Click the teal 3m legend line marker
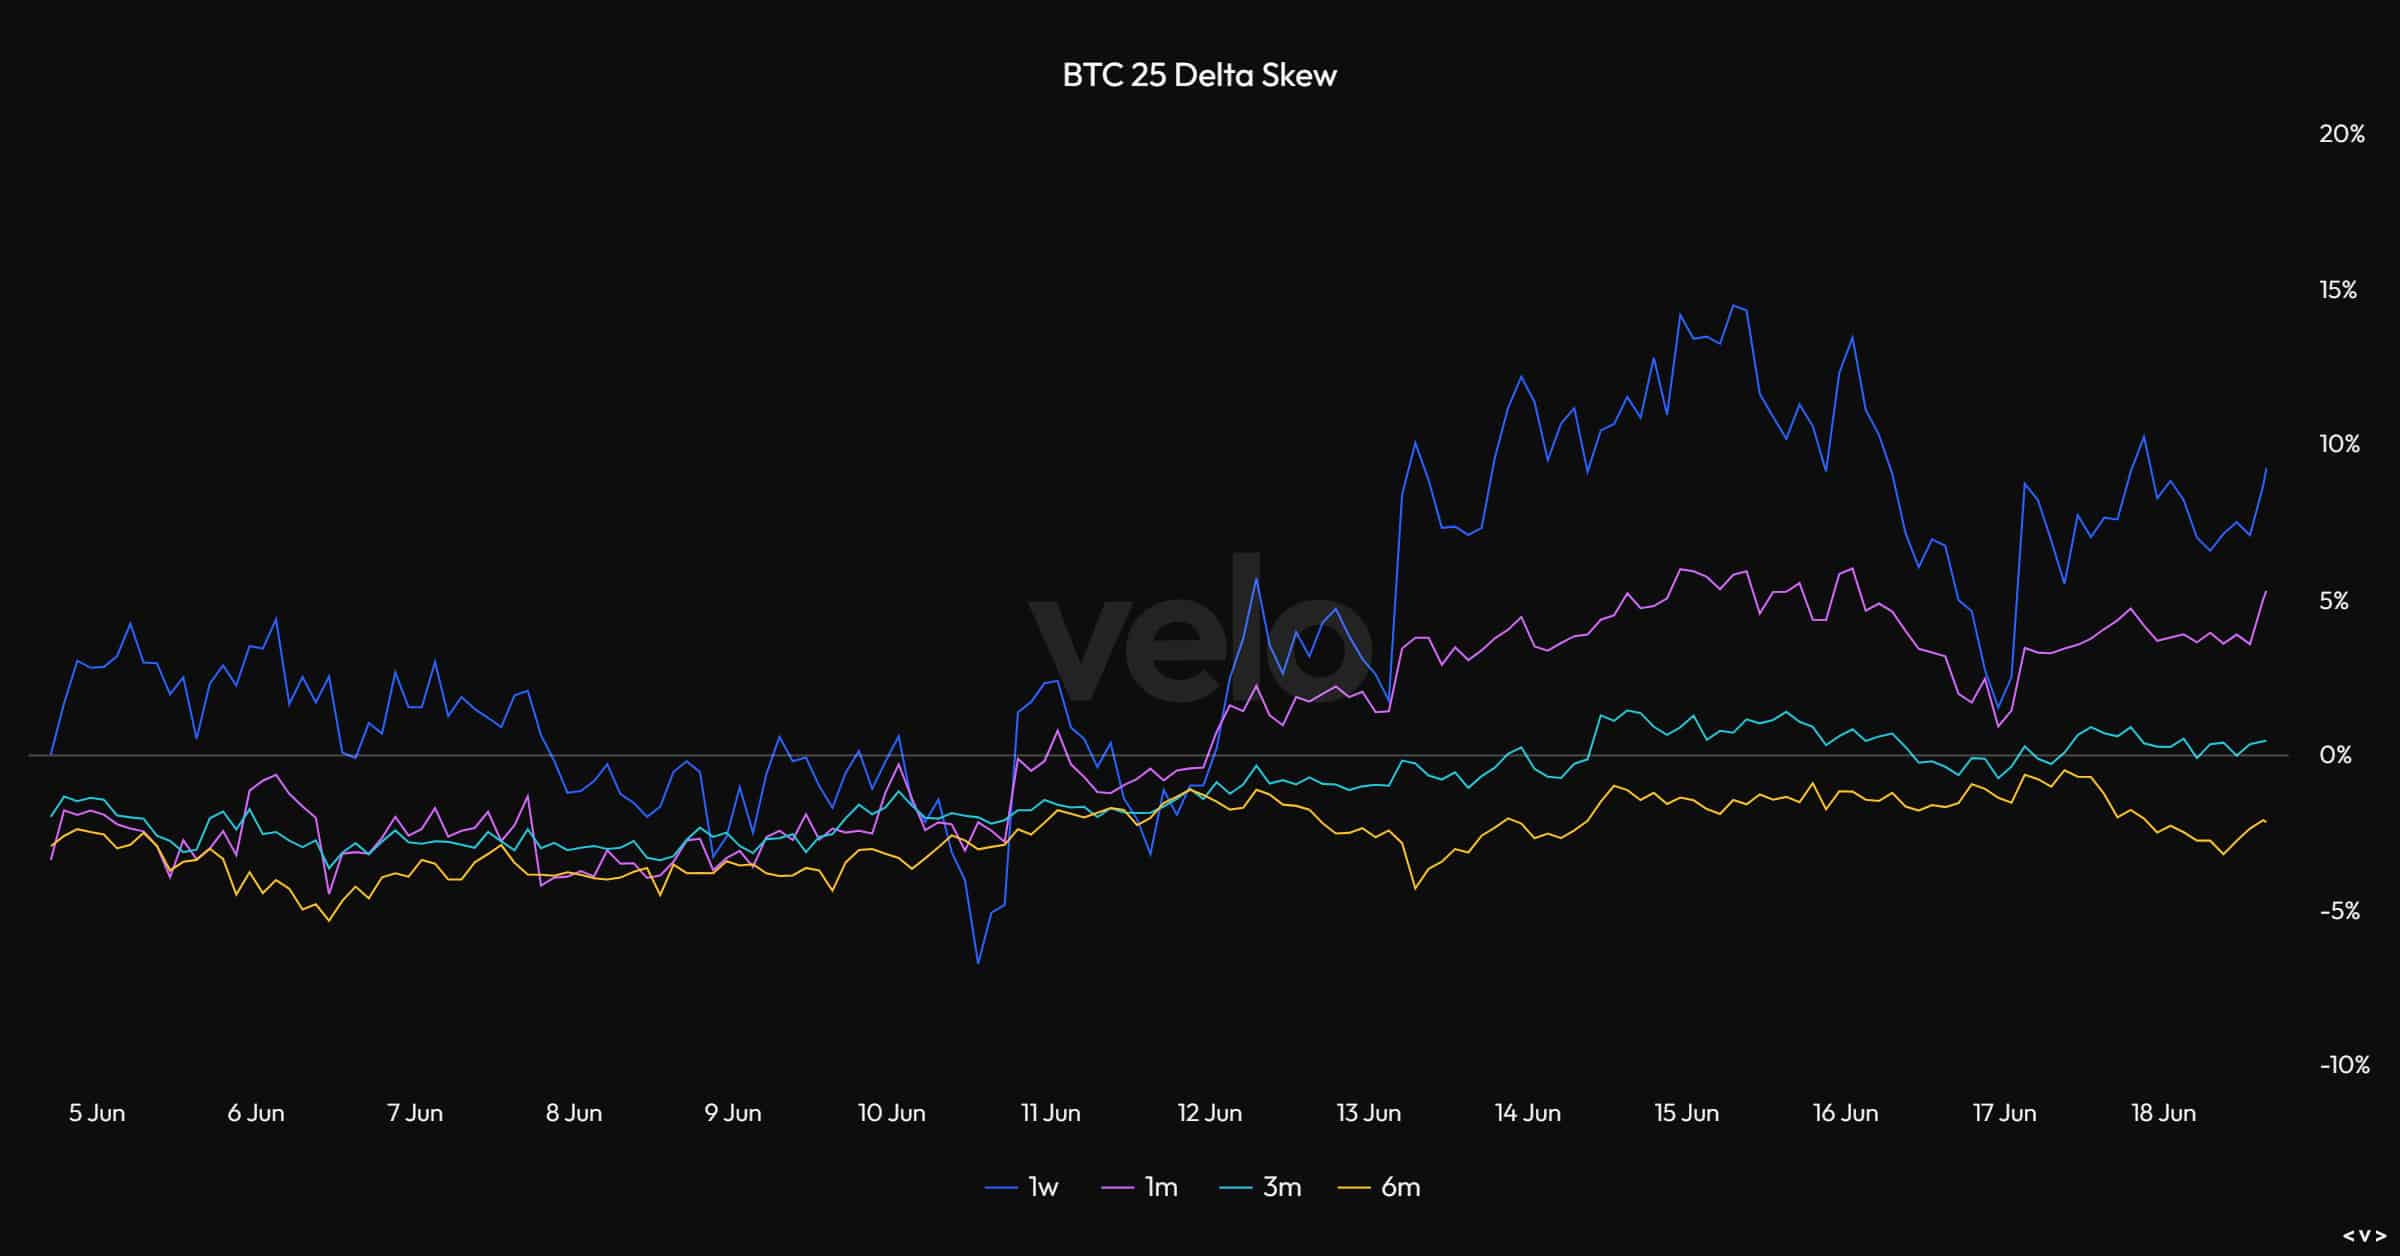 1236,1188
